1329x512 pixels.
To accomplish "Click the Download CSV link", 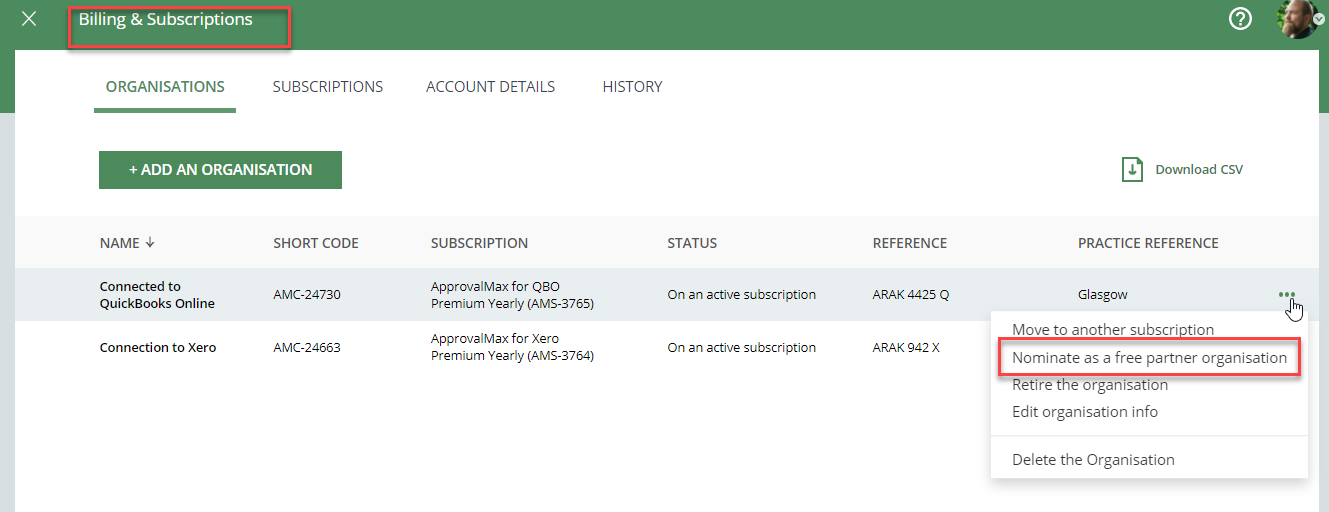I will click(x=1199, y=170).
